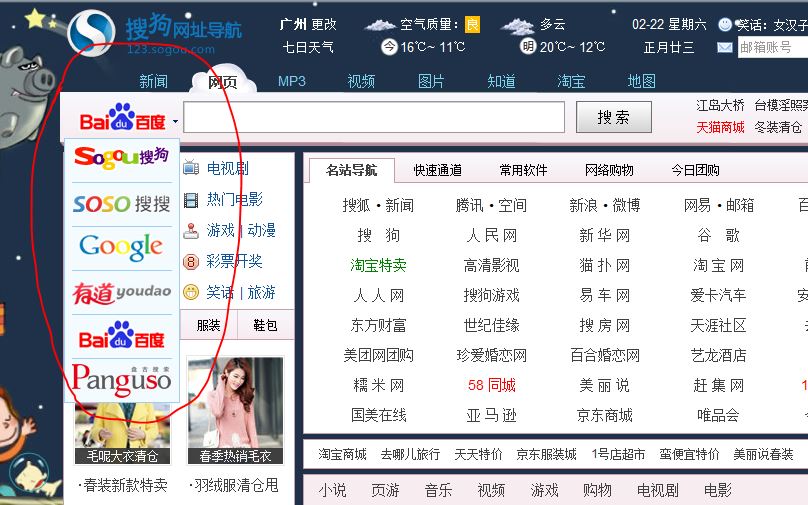Viewport: 808px width, 505px height.
Task: Click the laughing face icon beside 笑话
Action: point(191,293)
